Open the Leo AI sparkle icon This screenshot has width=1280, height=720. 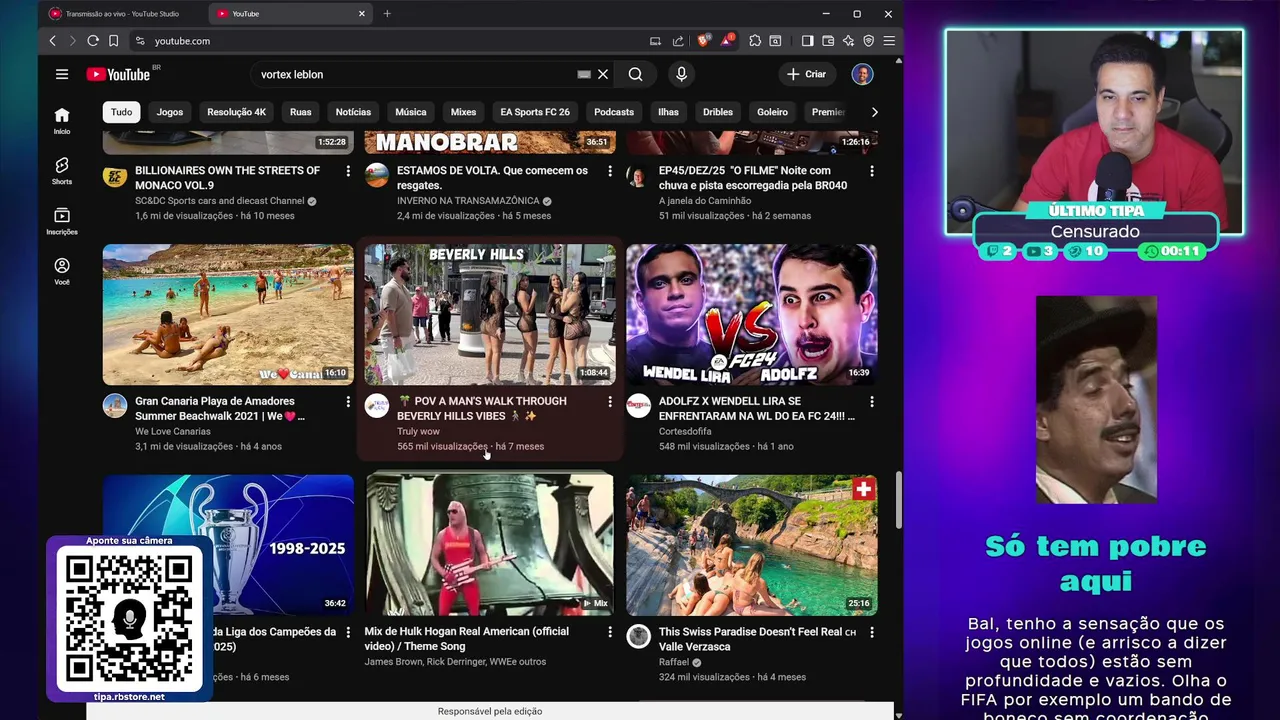coord(848,41)
